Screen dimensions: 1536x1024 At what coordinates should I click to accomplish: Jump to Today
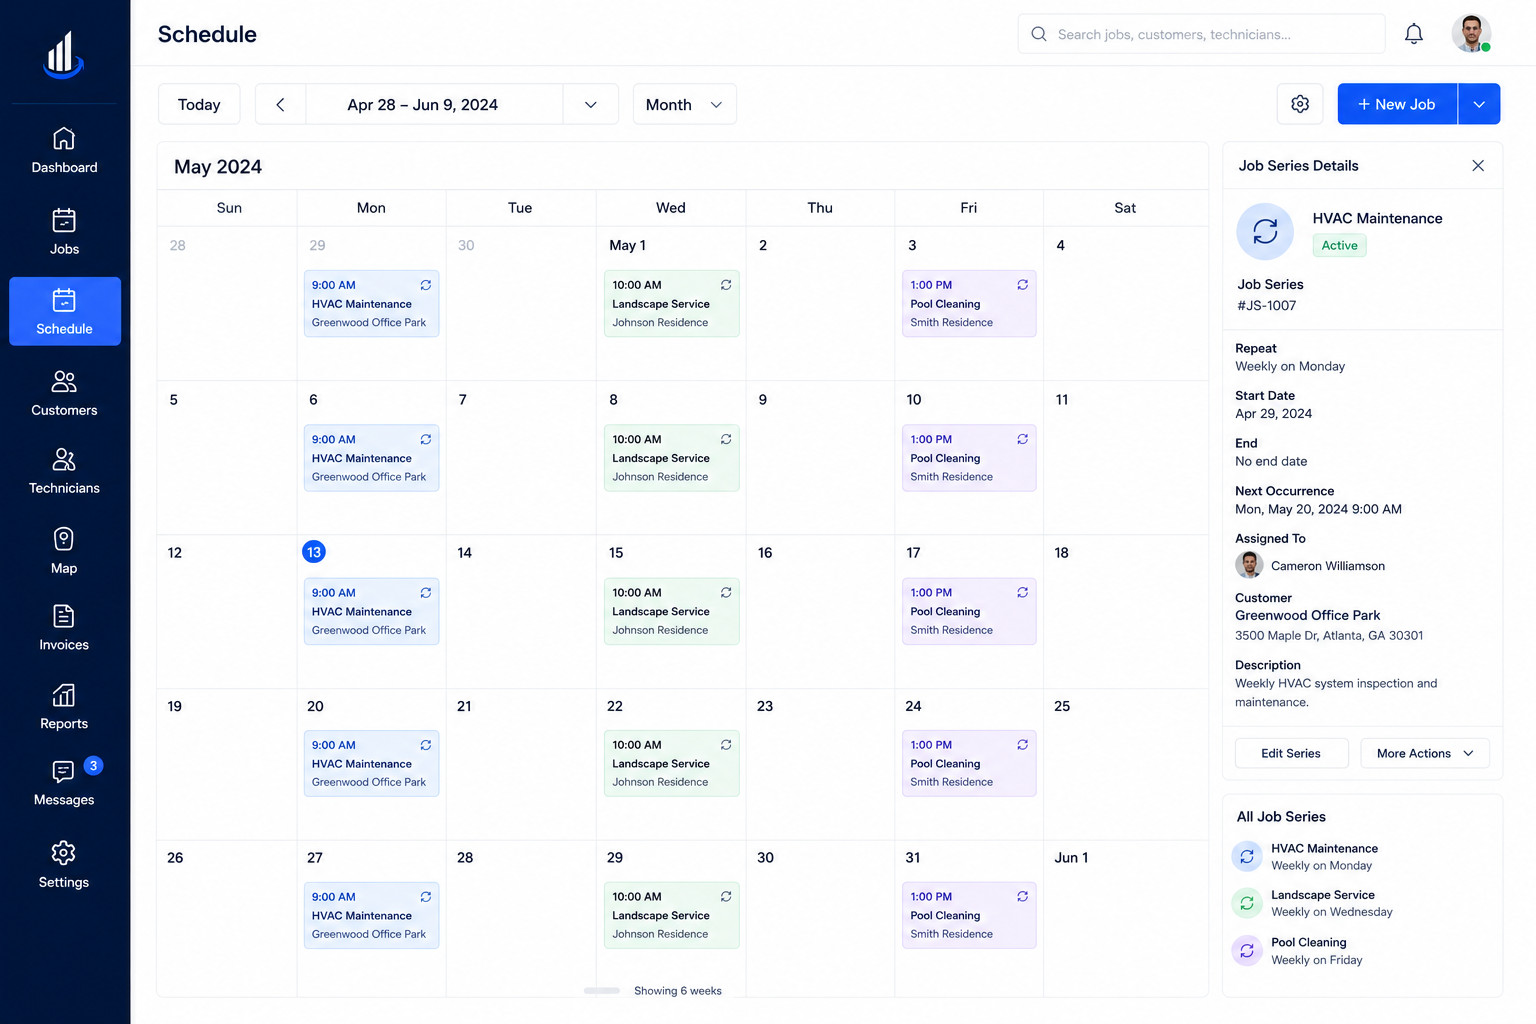pos(199,104)
